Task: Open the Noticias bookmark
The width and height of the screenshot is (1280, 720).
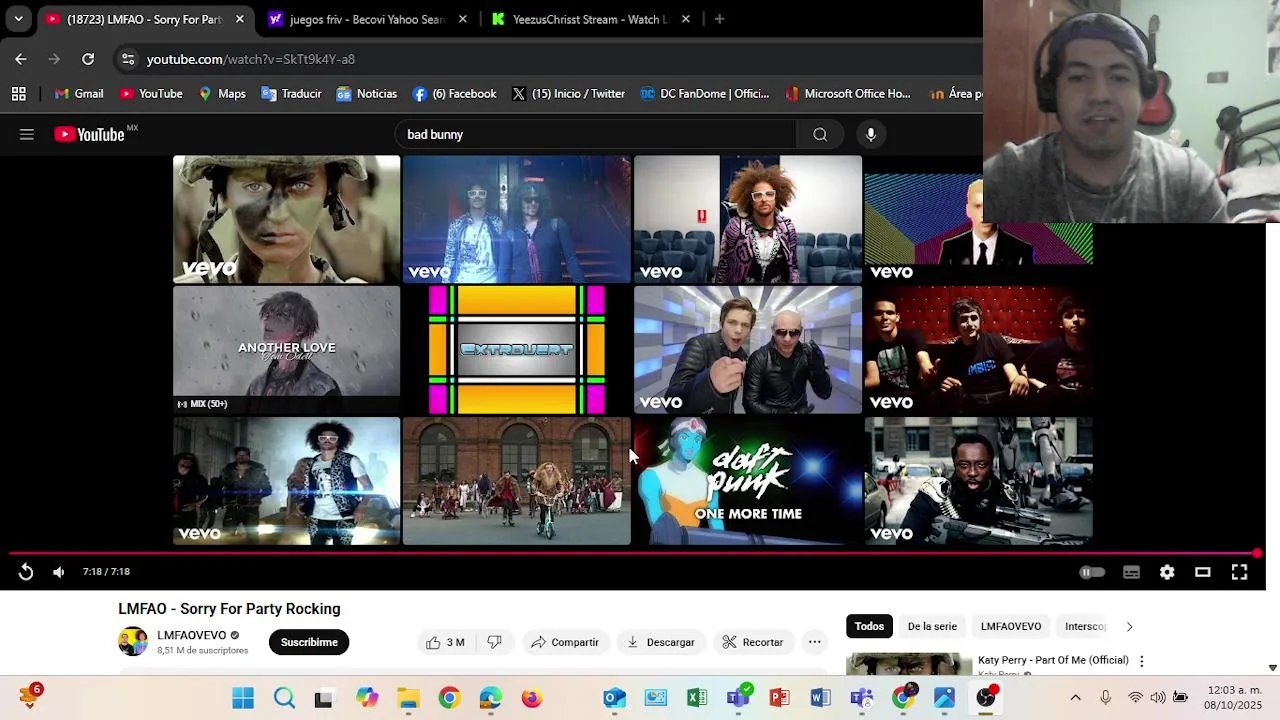Action: (x=367, y=93)
